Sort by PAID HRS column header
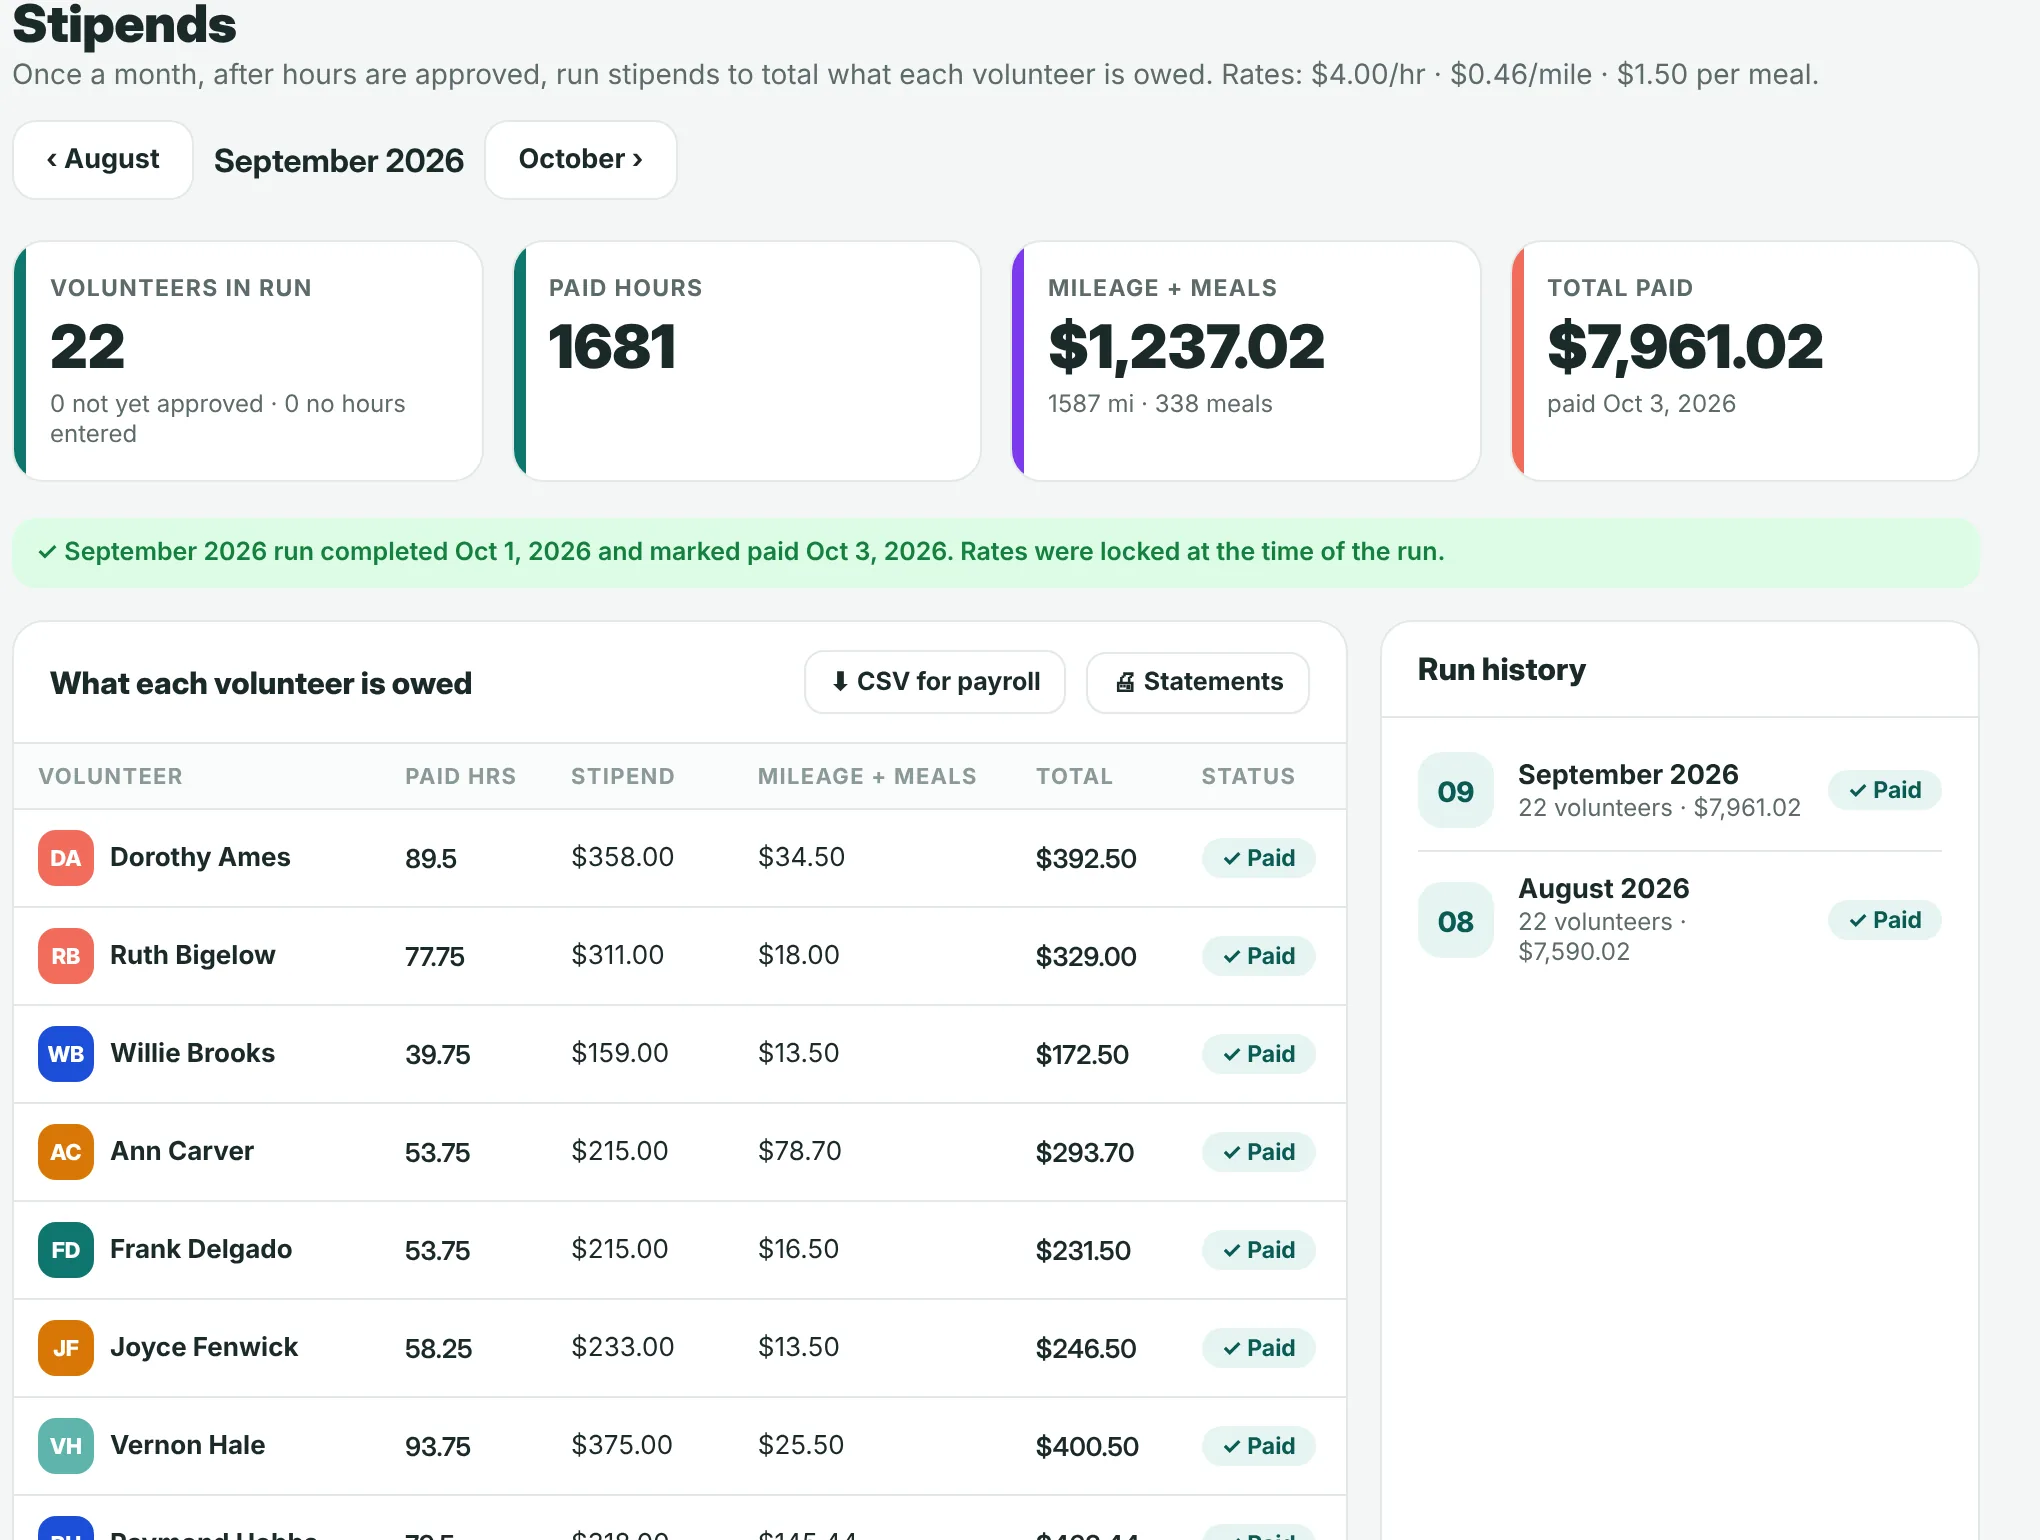2040x1540 pixels. coord(460,776)
